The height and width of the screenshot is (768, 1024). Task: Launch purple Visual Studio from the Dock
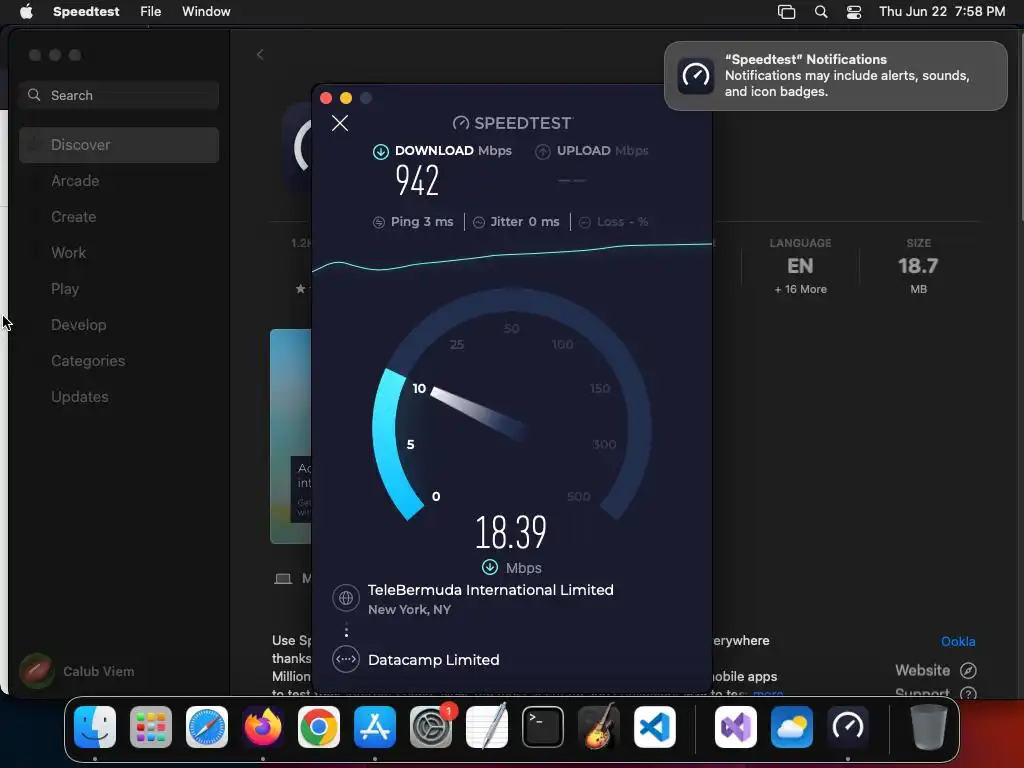click(x=736, y=726)
